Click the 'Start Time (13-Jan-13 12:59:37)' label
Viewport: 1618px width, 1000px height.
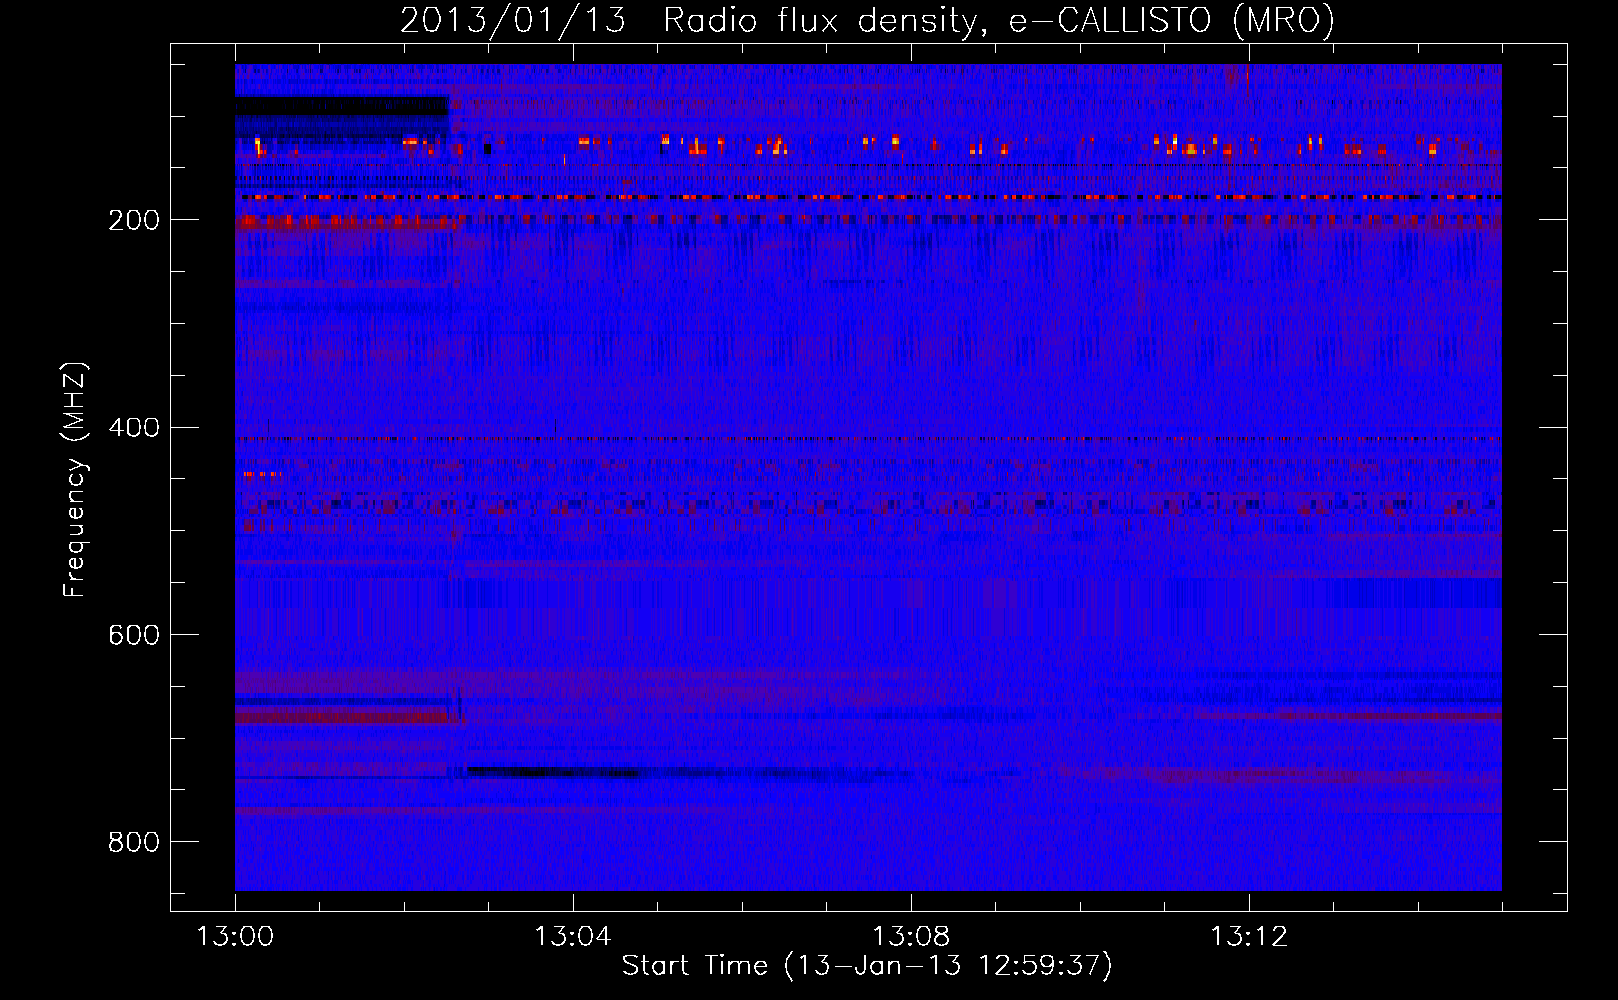point(867,966)
